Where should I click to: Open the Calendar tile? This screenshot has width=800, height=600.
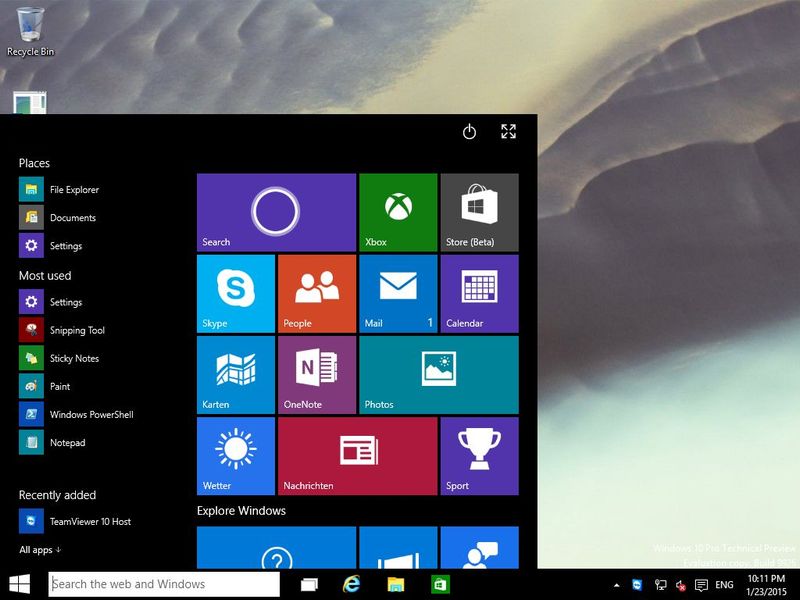(x=480, y=293)
